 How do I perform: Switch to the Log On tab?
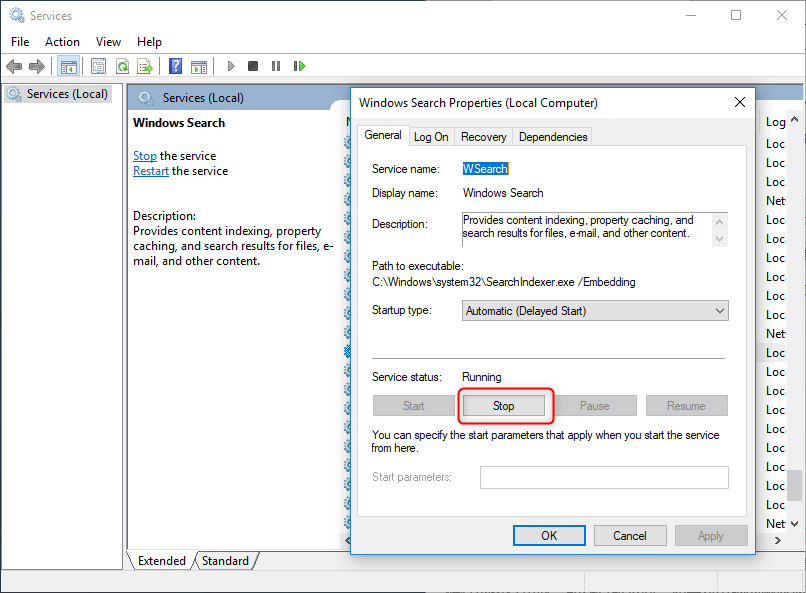(431, 137)
